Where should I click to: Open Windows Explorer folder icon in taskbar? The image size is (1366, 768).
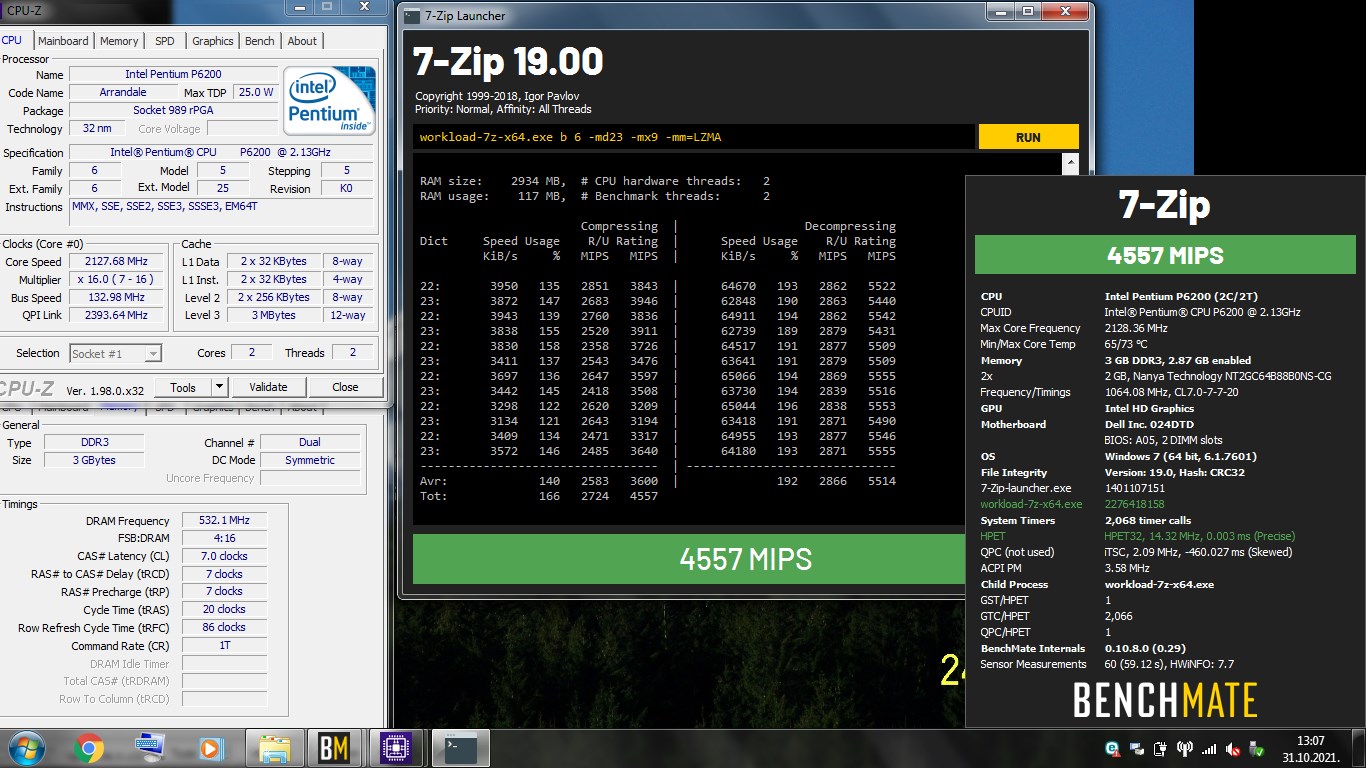274,748
